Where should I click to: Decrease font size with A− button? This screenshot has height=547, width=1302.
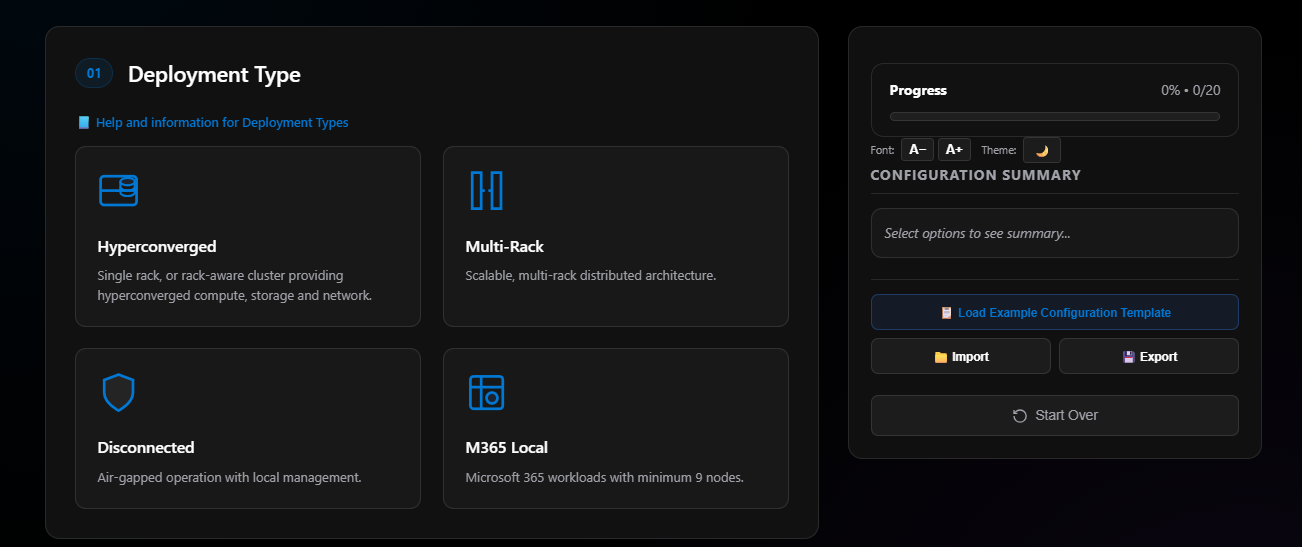(917, 150)
